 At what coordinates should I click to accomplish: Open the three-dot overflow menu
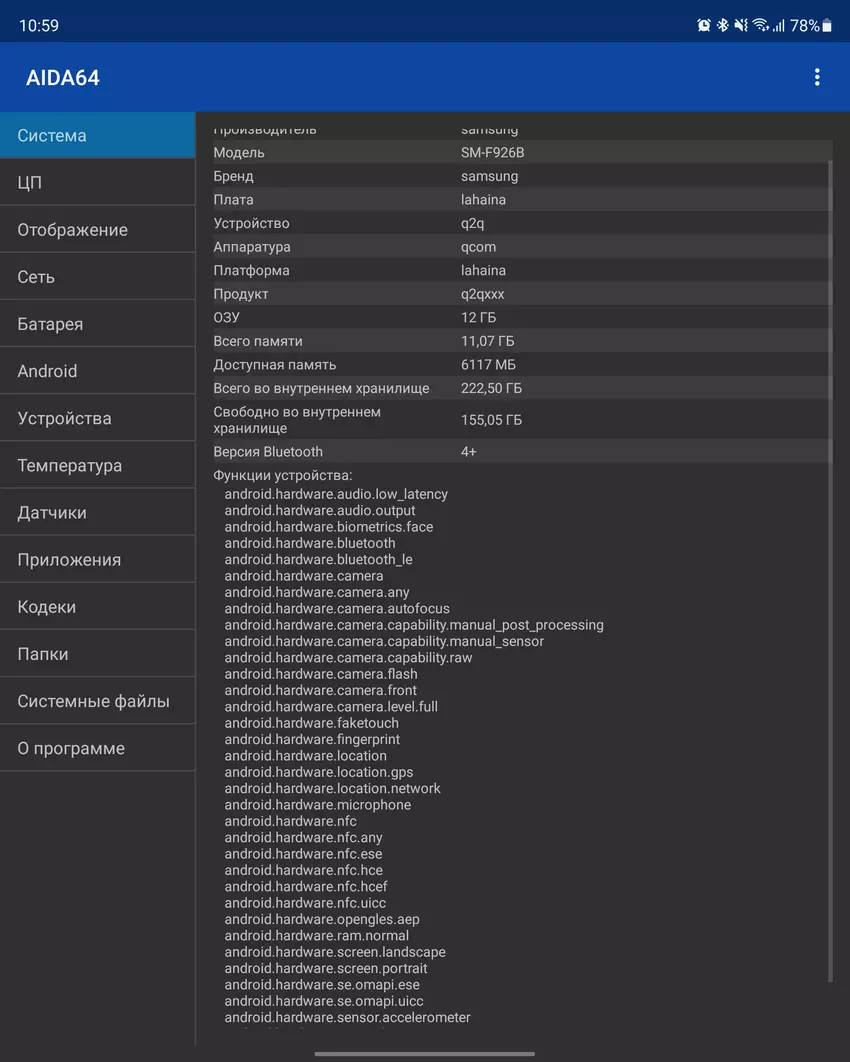point(817,77)
